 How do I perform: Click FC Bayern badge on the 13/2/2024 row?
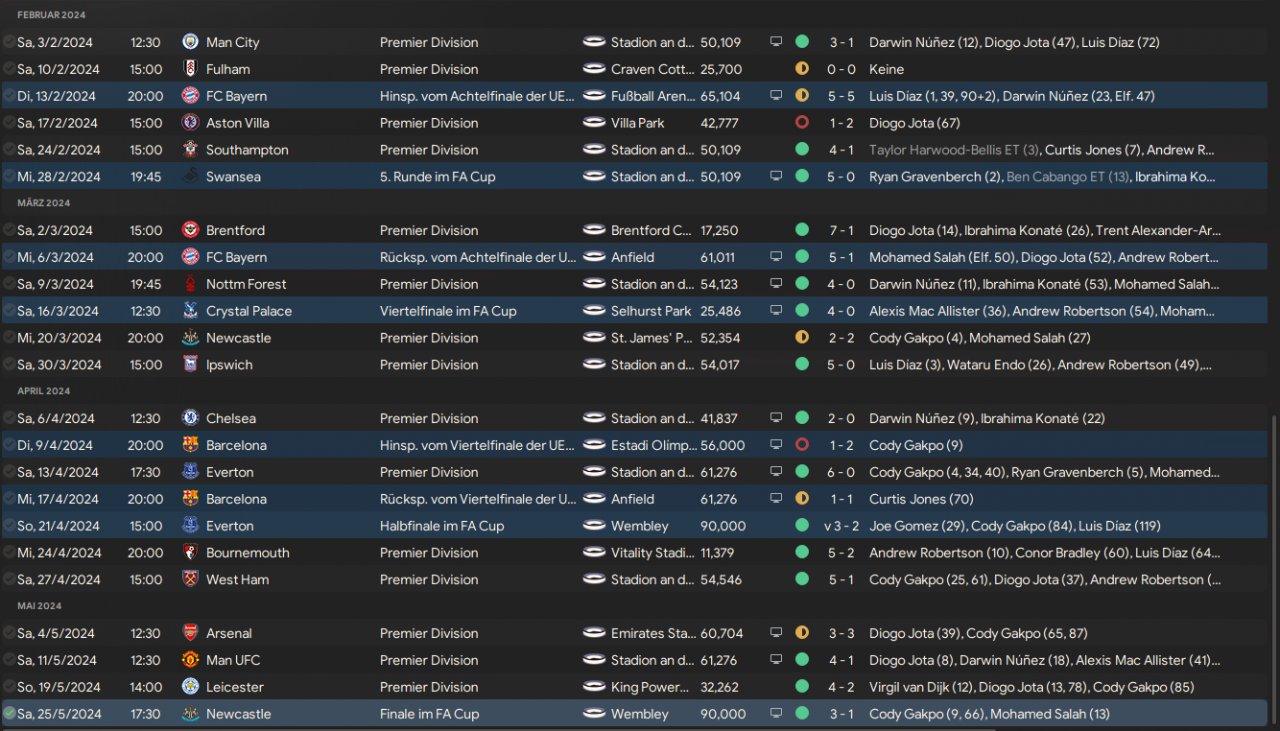(190, 96)
